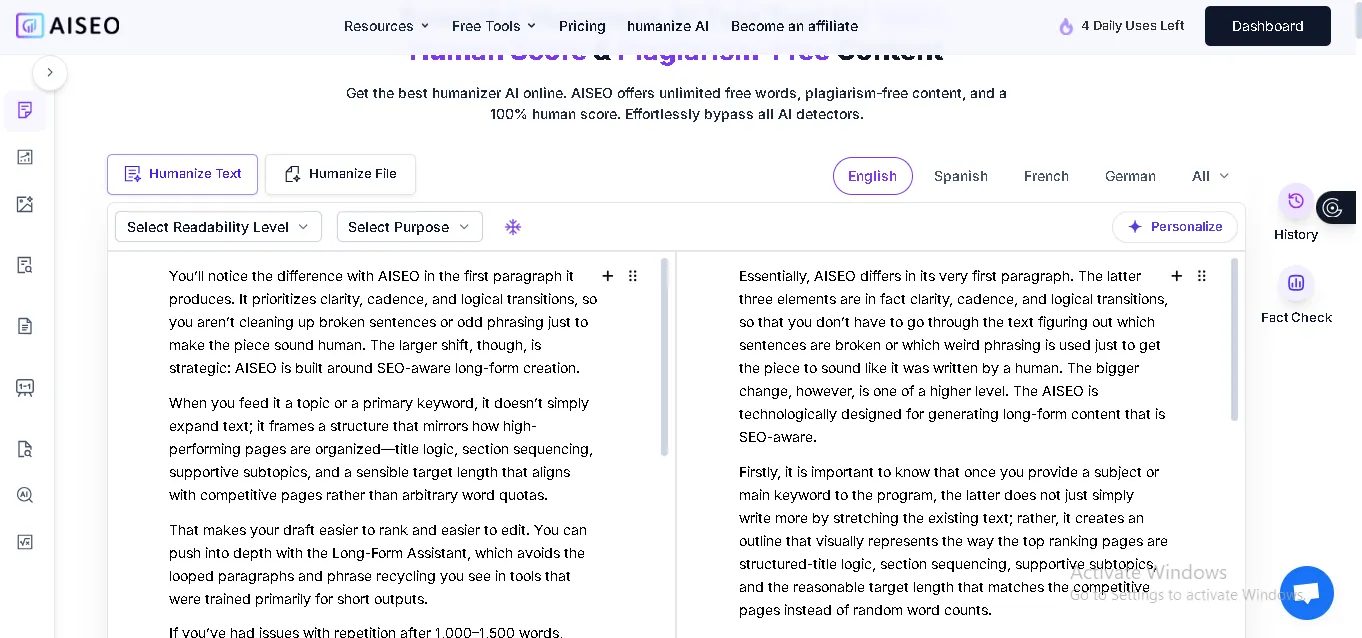Open the chart analytics sidebar icon
This screenshot has height=638, width=1362.
pyautogui.click(x=25, y=157)
